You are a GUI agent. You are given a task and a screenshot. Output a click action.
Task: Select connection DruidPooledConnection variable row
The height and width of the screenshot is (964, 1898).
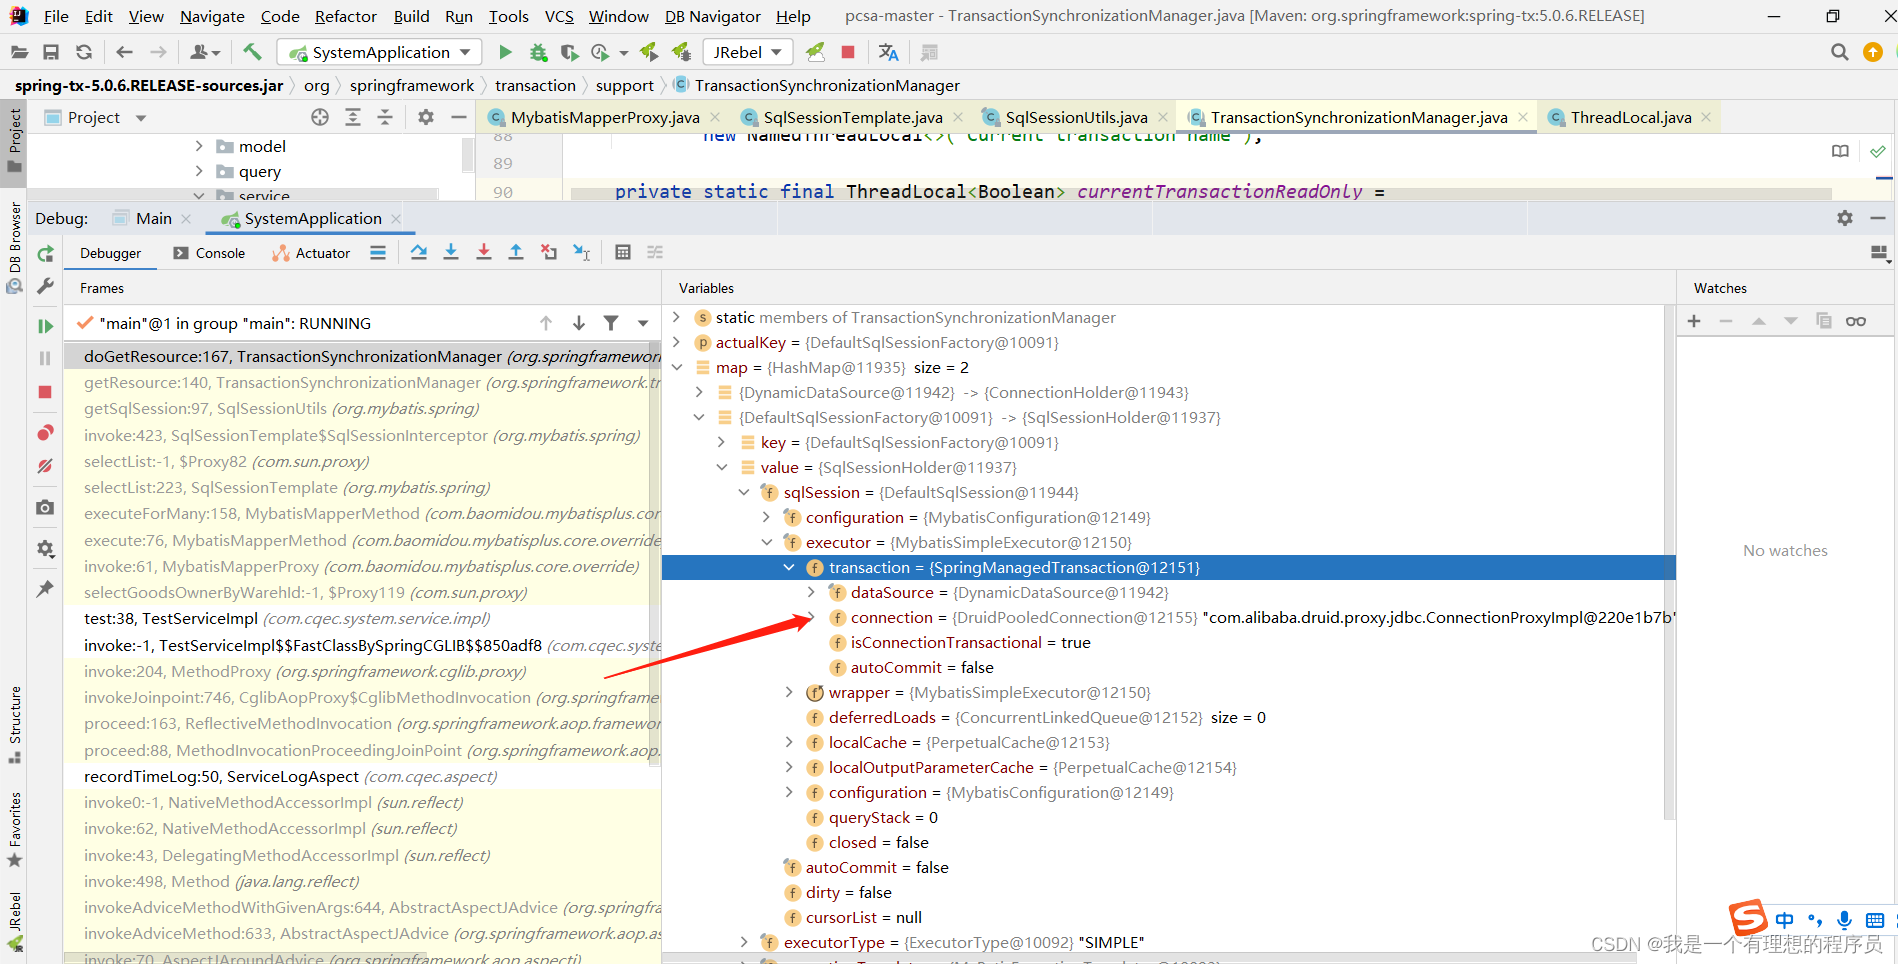click(x=1168, y=617)
